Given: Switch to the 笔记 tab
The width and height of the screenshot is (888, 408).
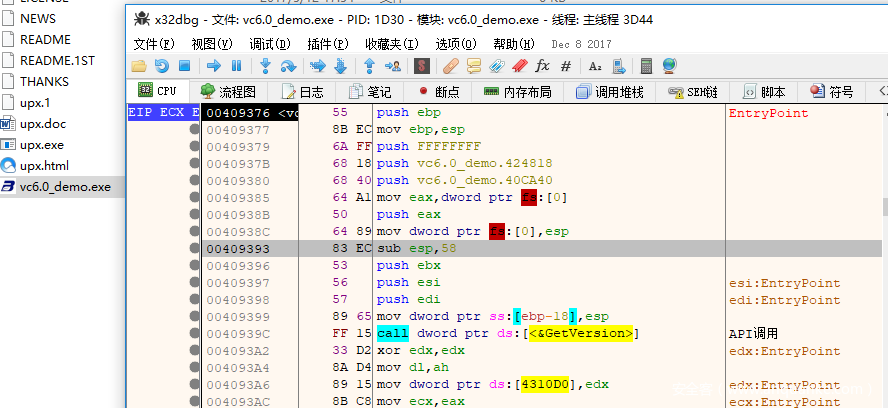Looking at the screenshot, I should pyautogui.click(x=370, y=92).
